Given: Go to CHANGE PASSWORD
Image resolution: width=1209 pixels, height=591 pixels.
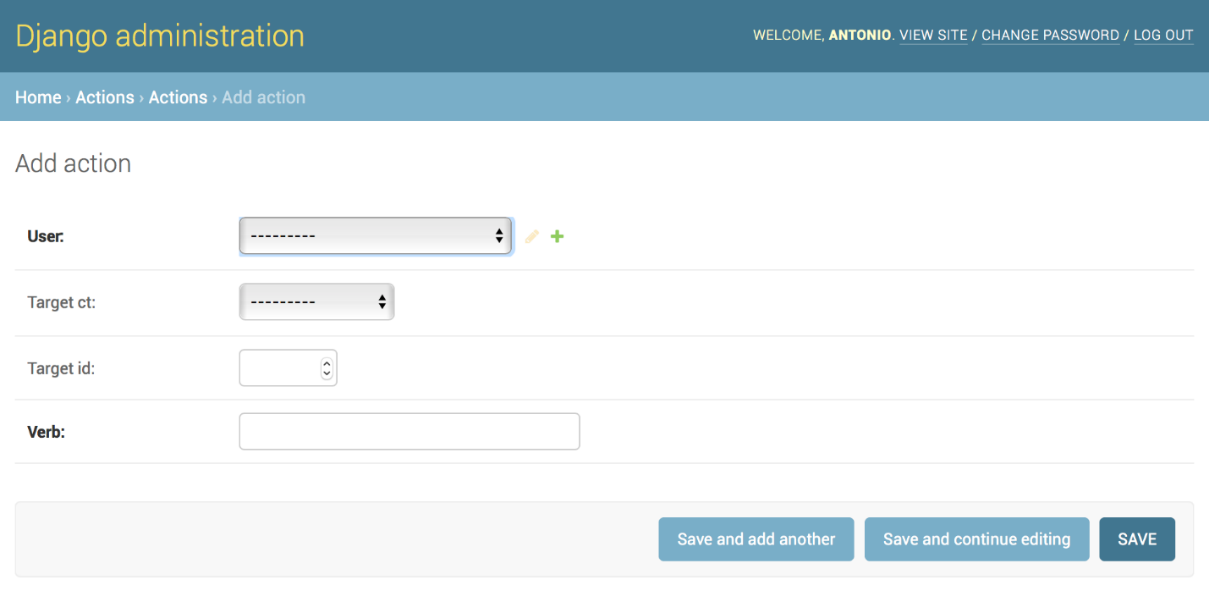Looking at the screenshot, I should 1050,35.
